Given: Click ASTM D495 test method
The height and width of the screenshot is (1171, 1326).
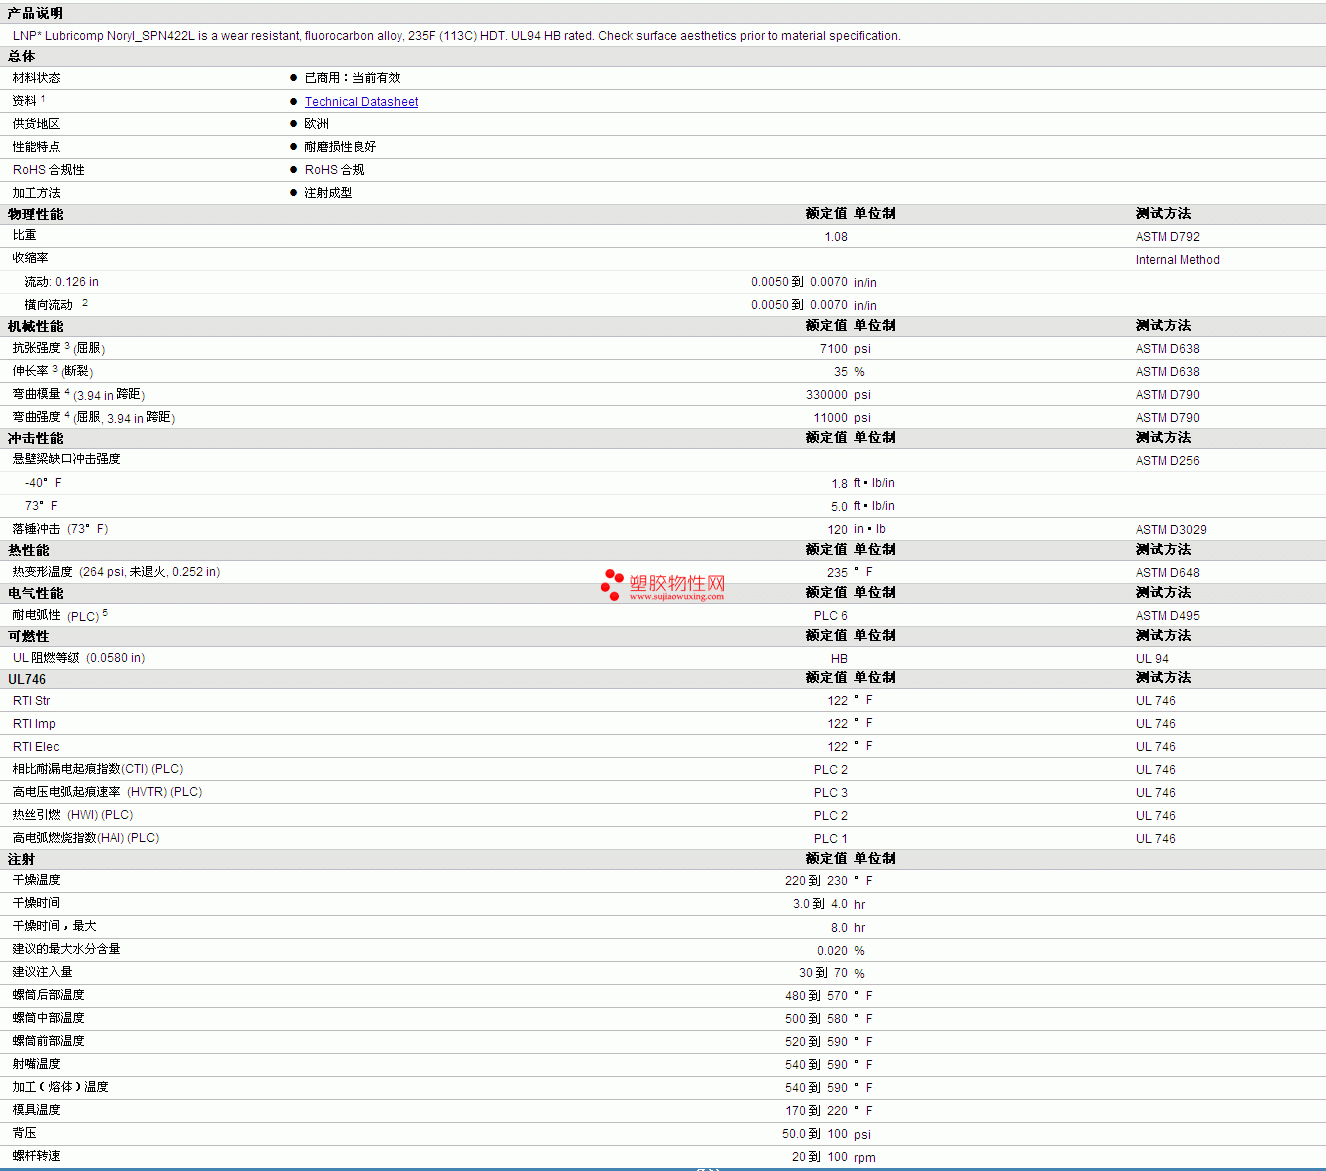Looking at the screenshot, I should pyautogui.click(x=1167, y=616).
